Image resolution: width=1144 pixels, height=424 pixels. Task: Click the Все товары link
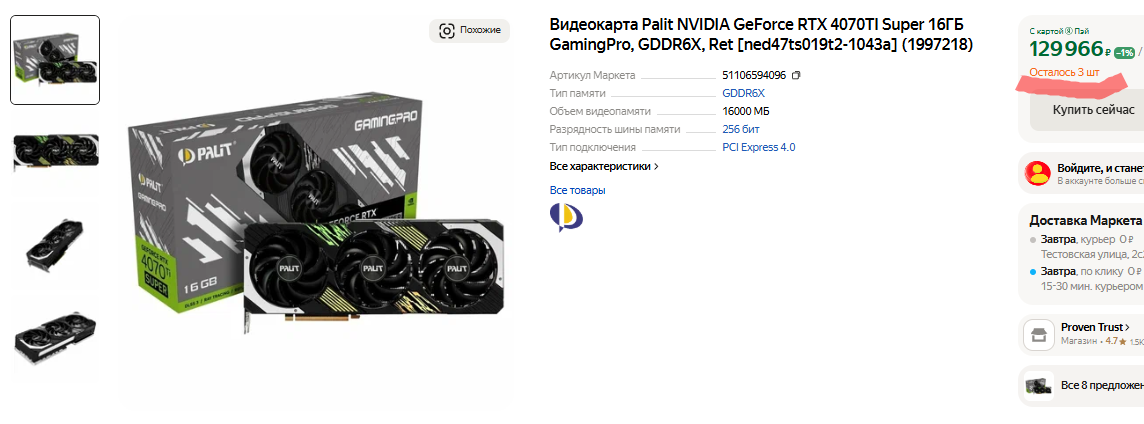pos(577,190)
